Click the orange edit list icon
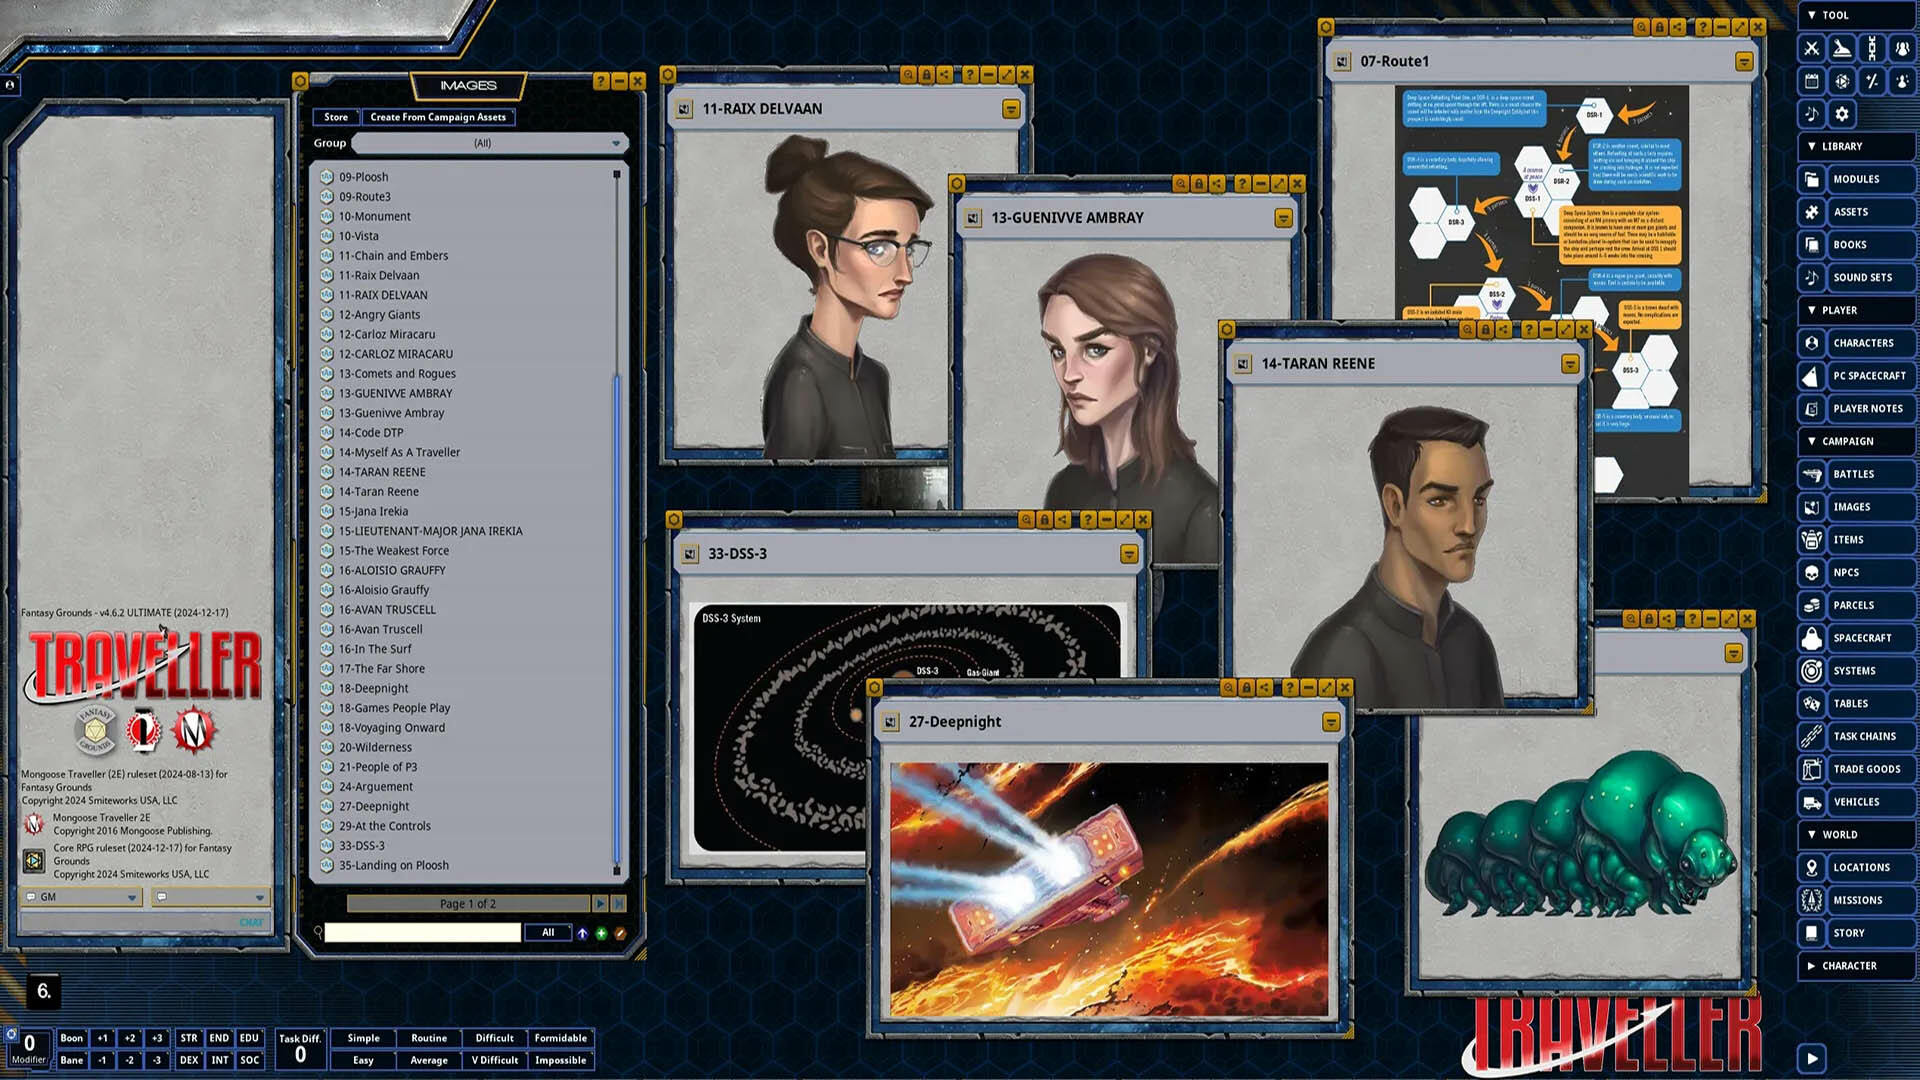 click(x=620, y=933)
